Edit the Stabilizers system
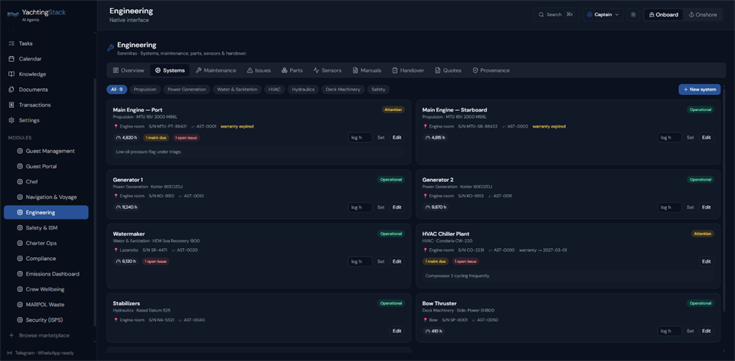 point(397,331)
